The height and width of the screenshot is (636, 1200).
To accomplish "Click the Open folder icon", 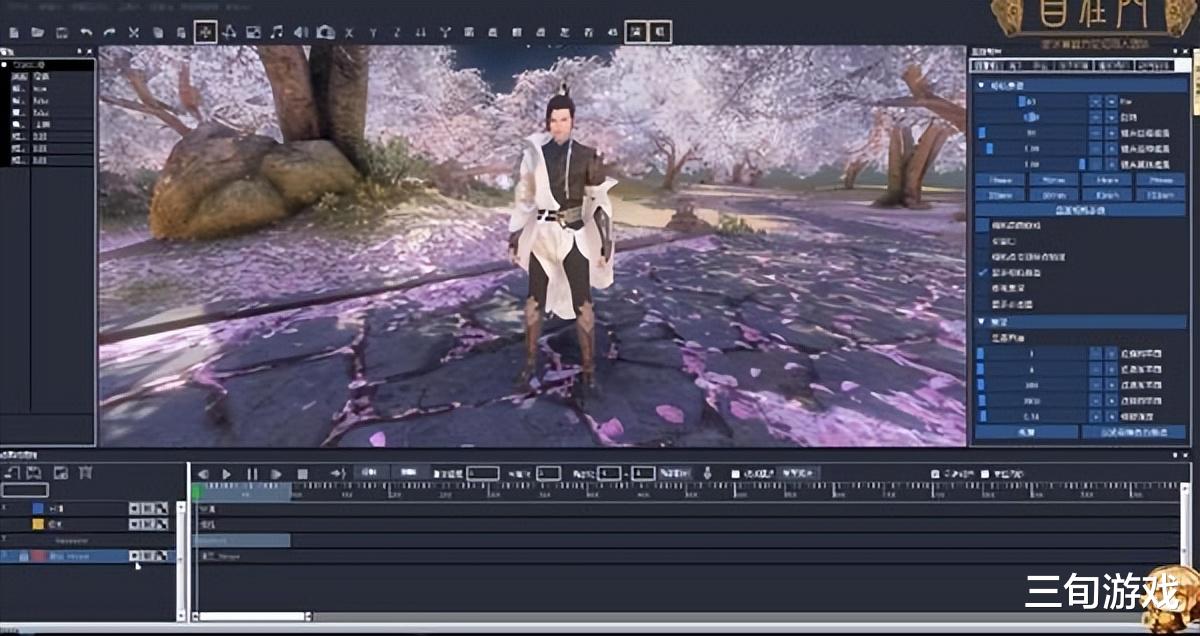I will click(x=38, y=33).
